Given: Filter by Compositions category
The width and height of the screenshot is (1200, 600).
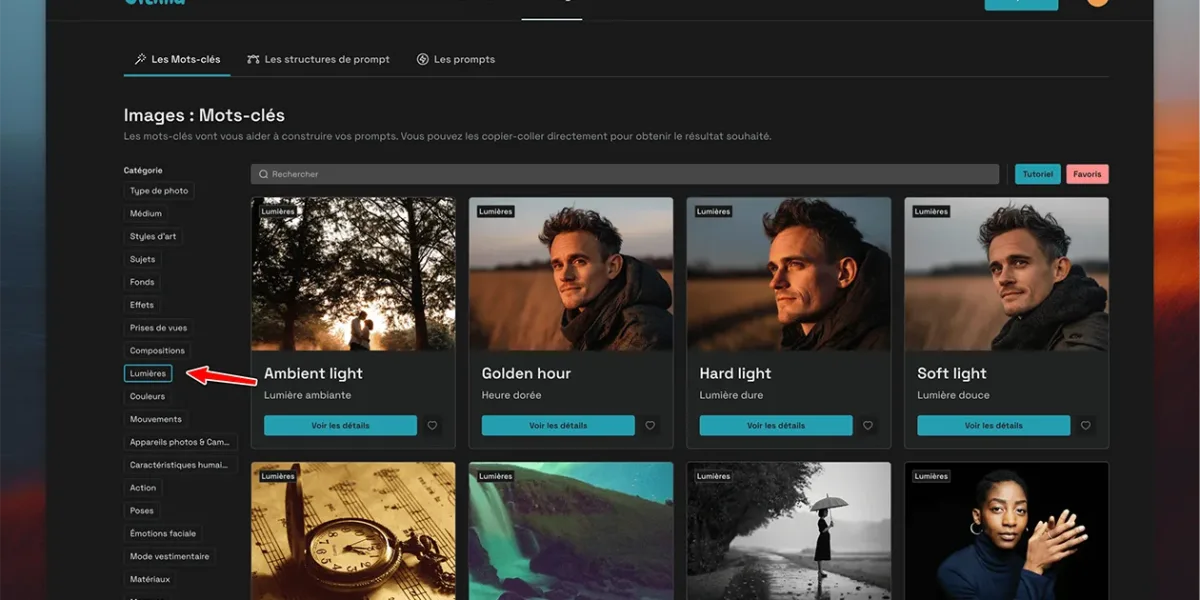Looking at the screenshot, I should [x=157, y=351].
